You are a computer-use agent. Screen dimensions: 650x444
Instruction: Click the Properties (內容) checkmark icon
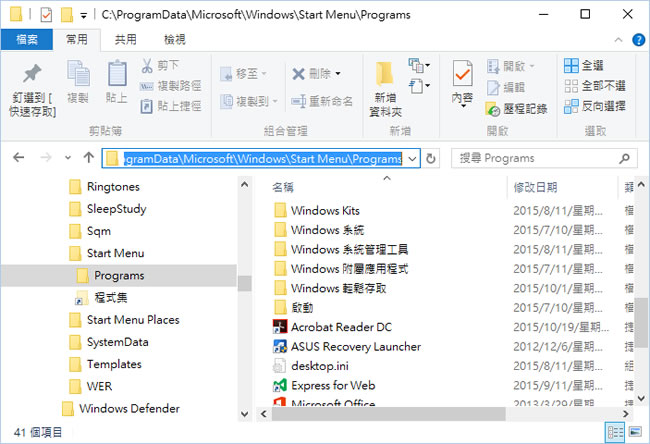pyautogui.click(x=462, y=74)
